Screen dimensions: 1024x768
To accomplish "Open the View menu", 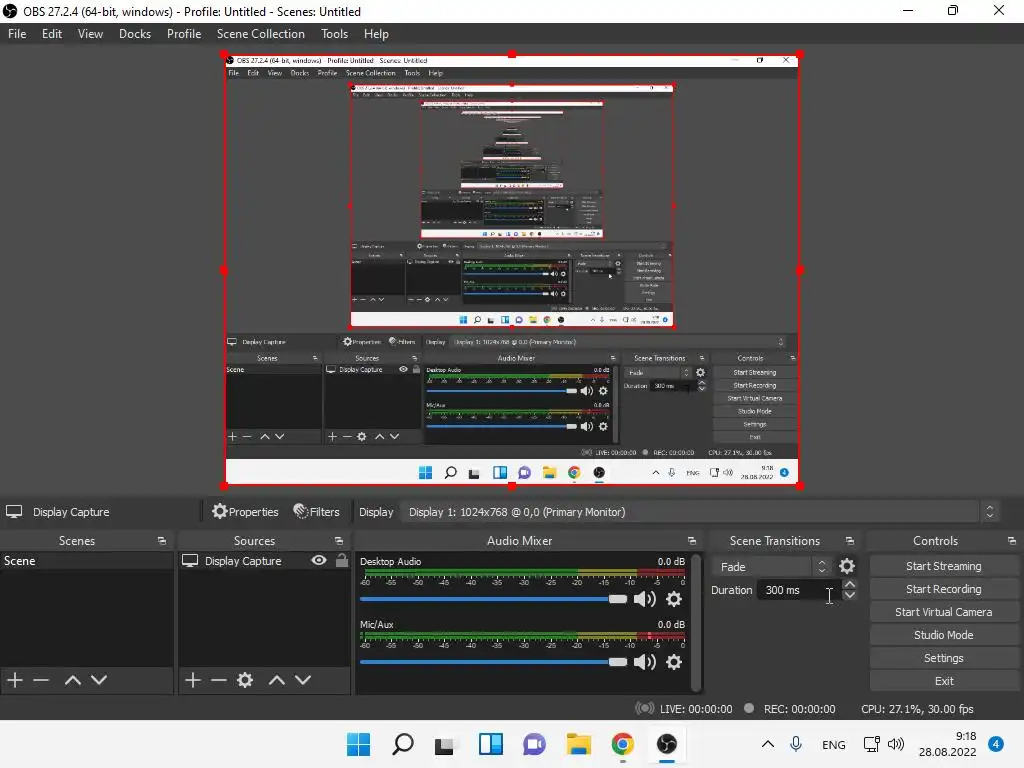I will (x=90, y=34).
